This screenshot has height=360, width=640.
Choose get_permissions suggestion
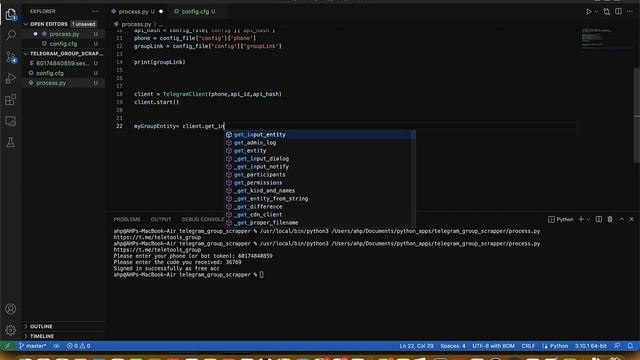pyautogui.click(x=320, y=182)
